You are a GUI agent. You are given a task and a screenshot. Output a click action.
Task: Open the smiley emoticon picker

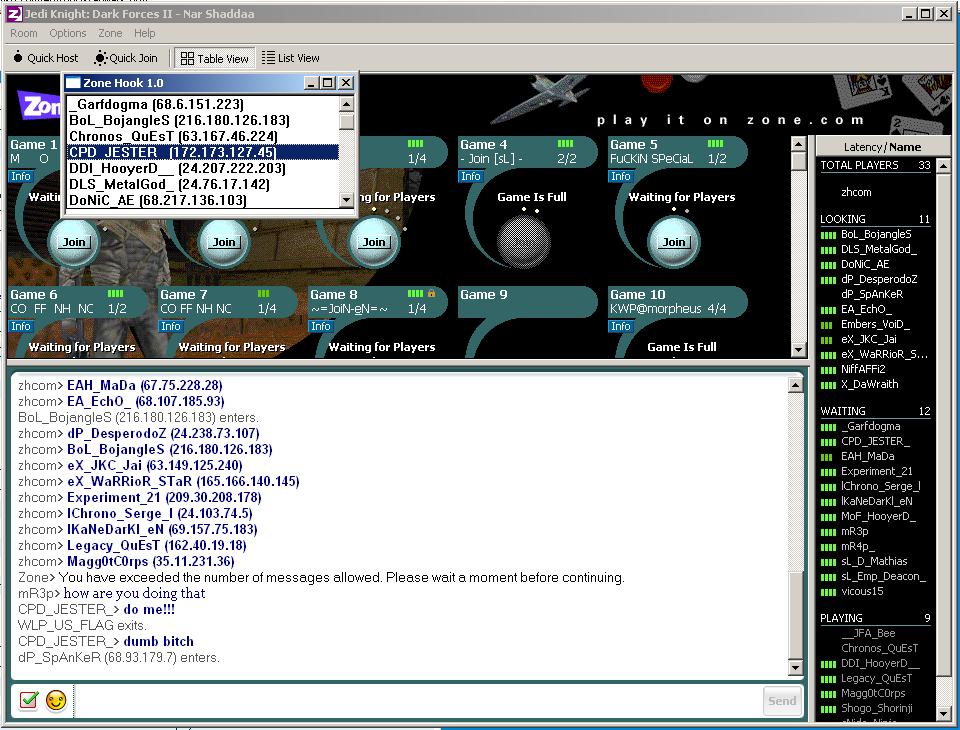pos(56,700)
